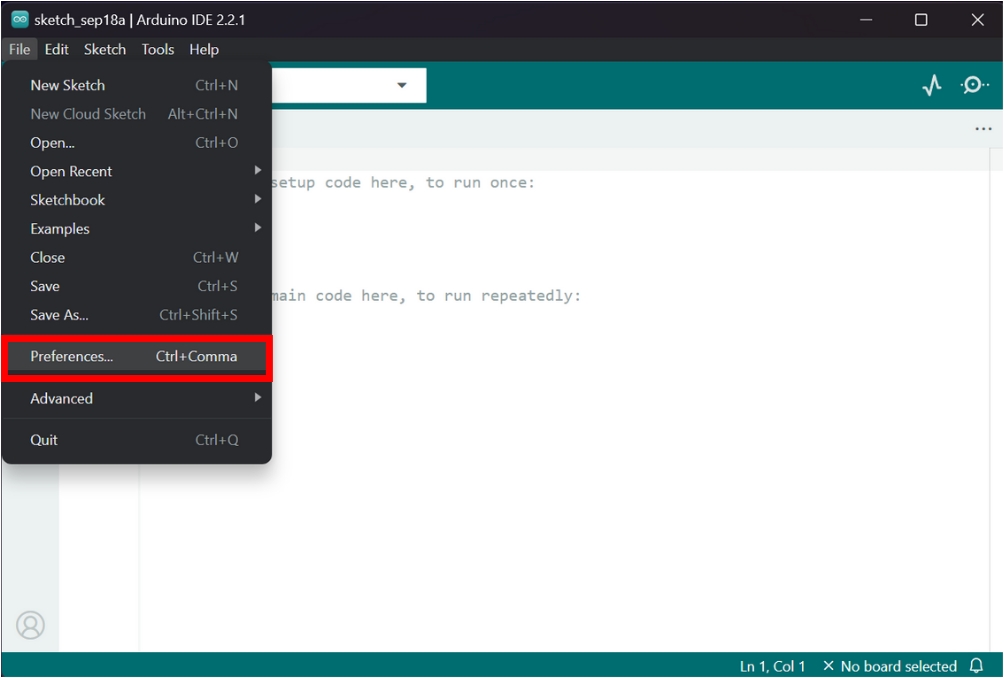
Task: Click the X beside 'No board selected'
Action: (x=830, y=665)
